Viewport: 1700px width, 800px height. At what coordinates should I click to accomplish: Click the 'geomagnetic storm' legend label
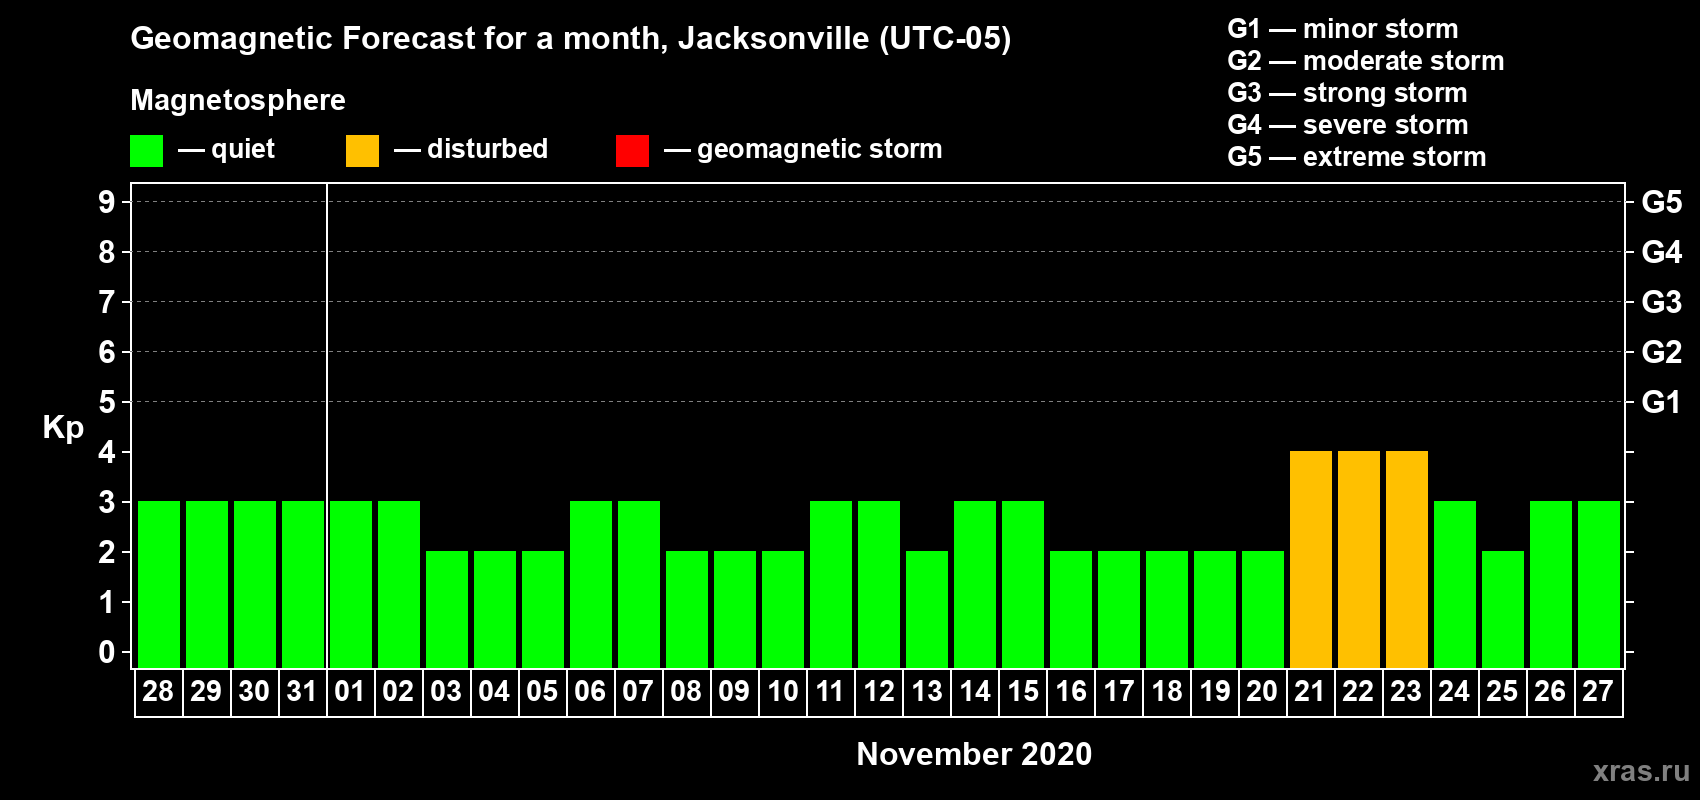tap(819, 149)
